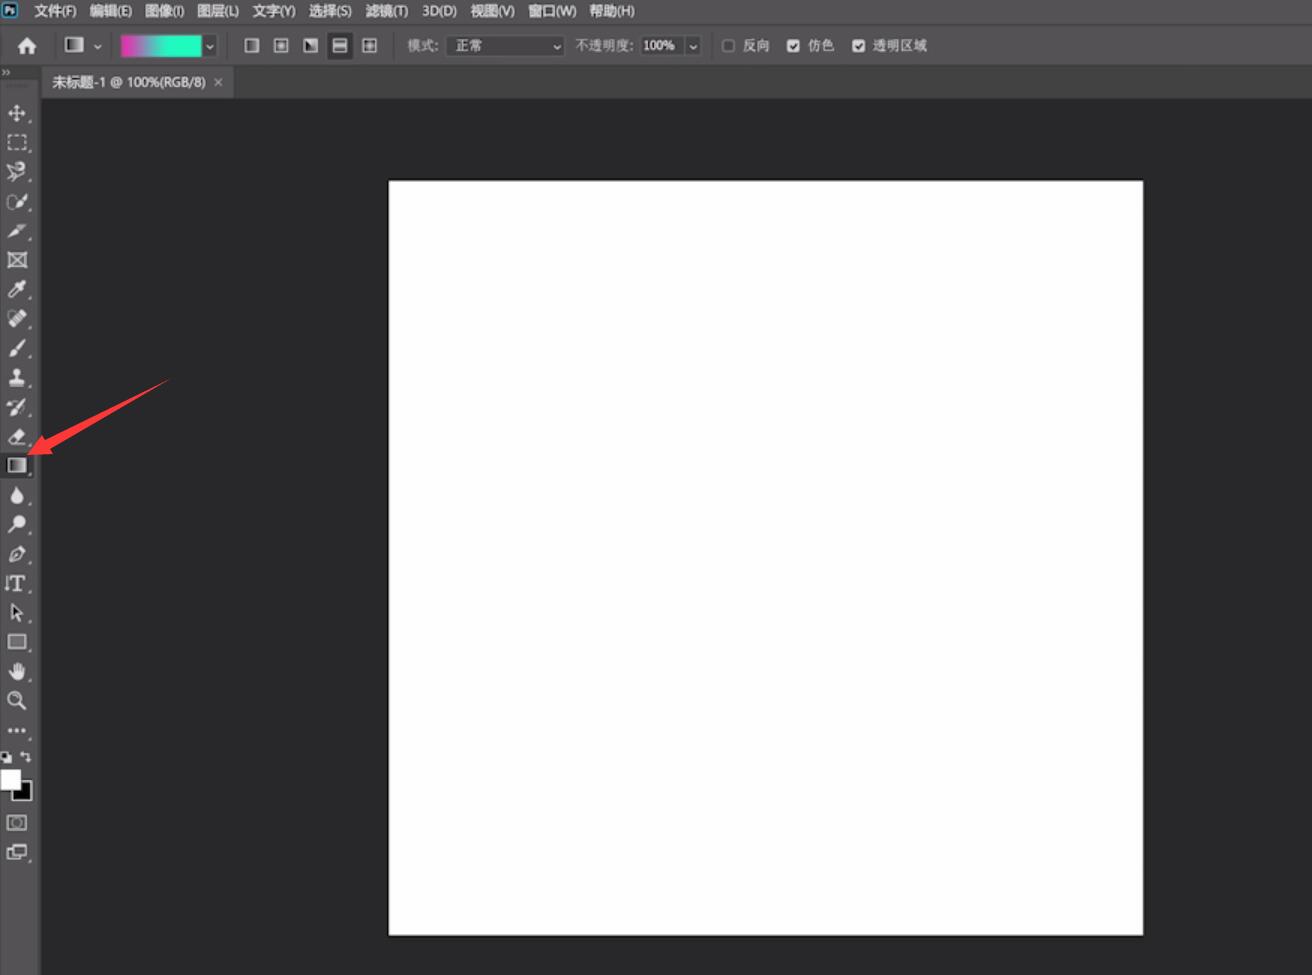Select the Eraser tool
The height and width of the screenshot is (975, 1312).
coord(17,436)
